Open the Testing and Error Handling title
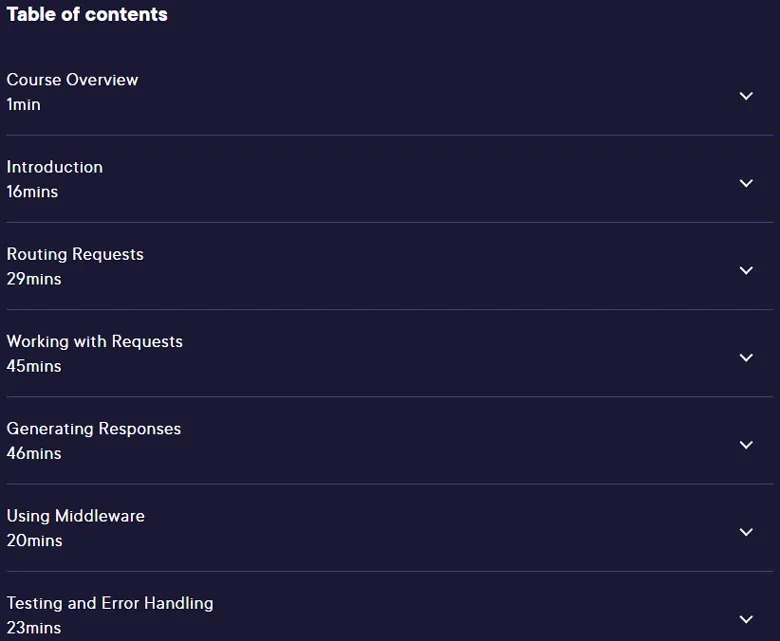Viewport: 780px width, 641px height. (110, 603)
